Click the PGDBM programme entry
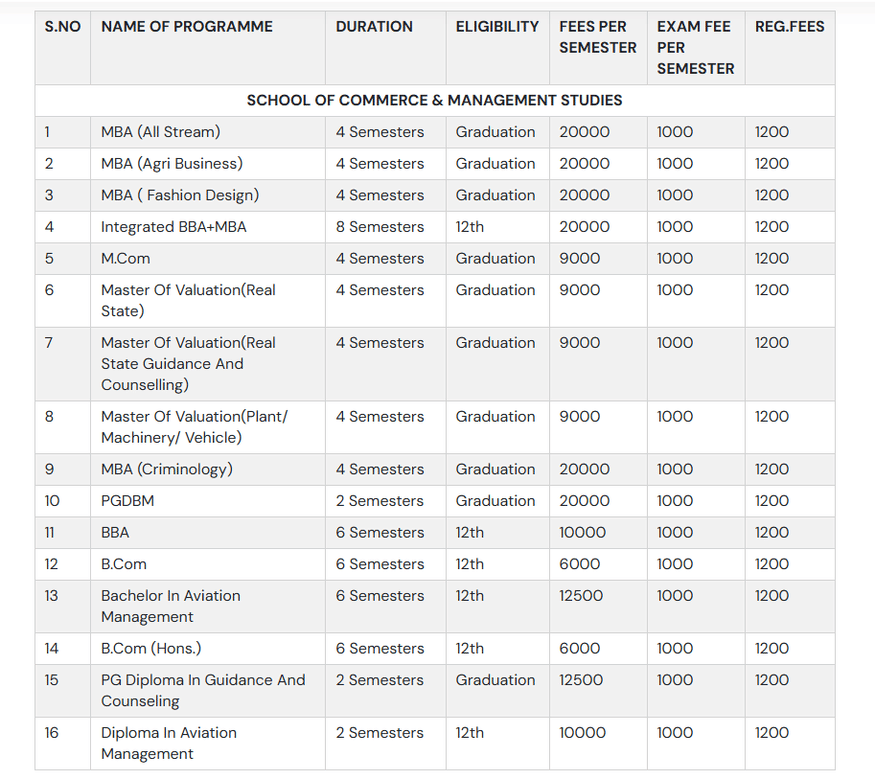The width and height of the screenshot is (875, 779). 125,501
